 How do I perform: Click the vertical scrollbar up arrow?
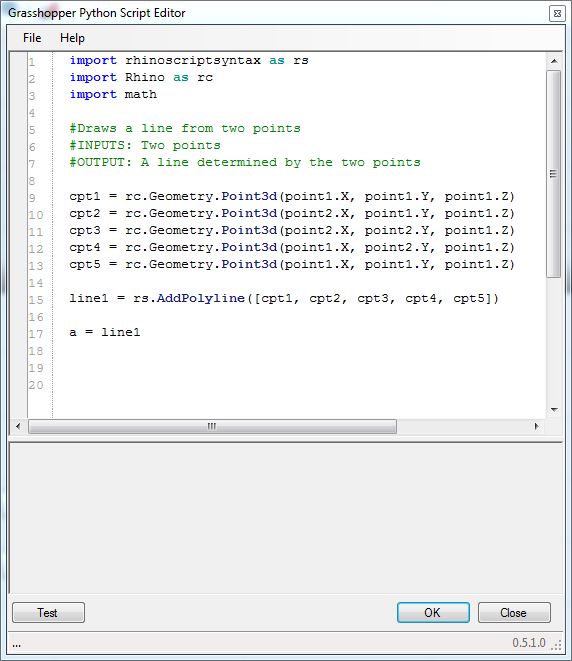pos(554,61)
